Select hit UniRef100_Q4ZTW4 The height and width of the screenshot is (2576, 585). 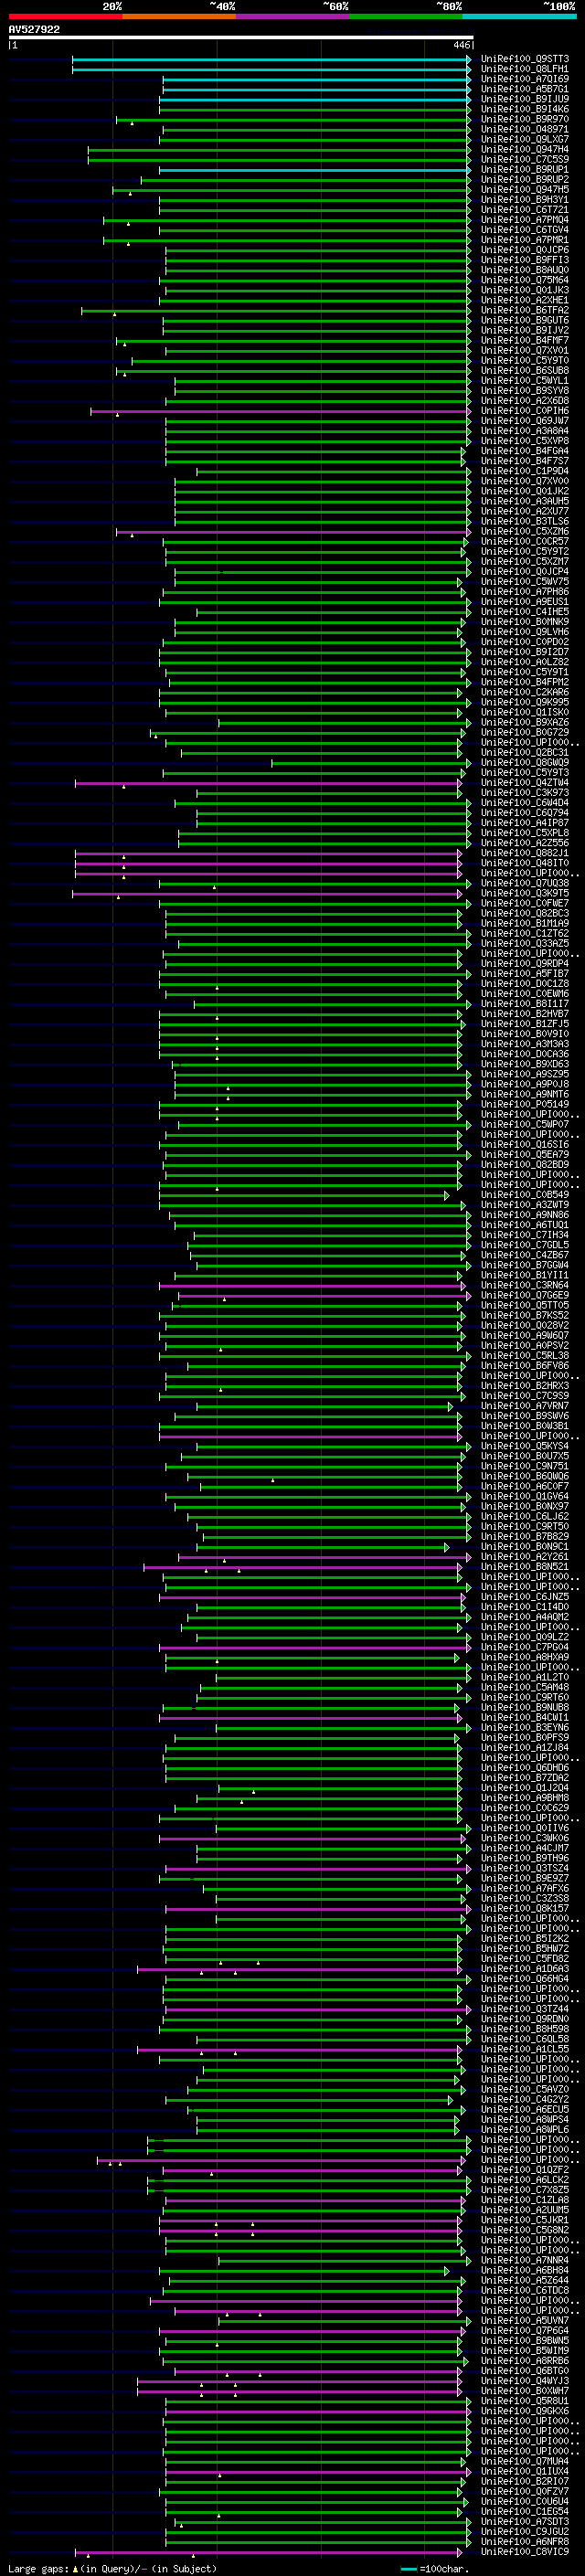524,783
